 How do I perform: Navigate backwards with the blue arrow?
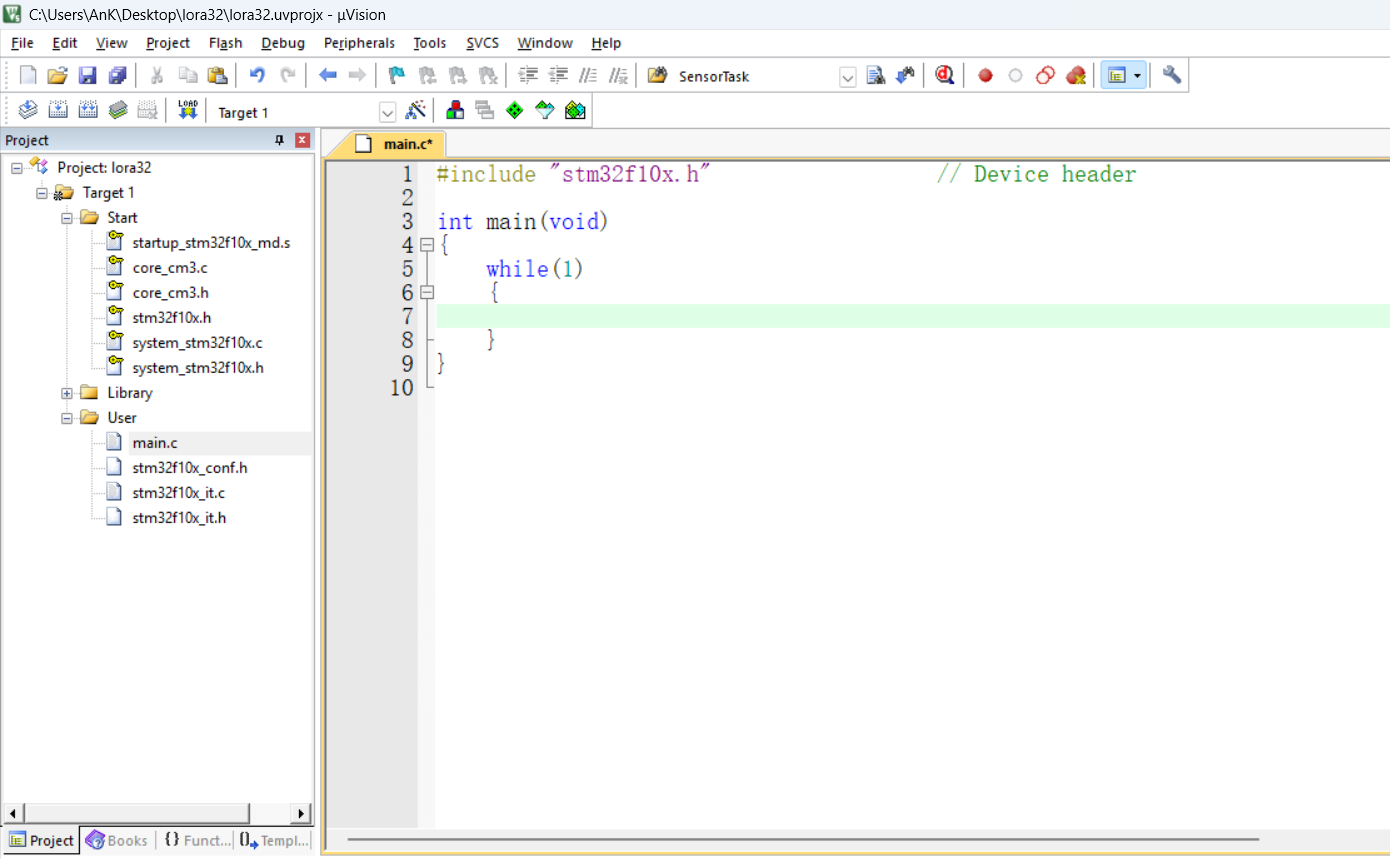(x=327, y=76)
